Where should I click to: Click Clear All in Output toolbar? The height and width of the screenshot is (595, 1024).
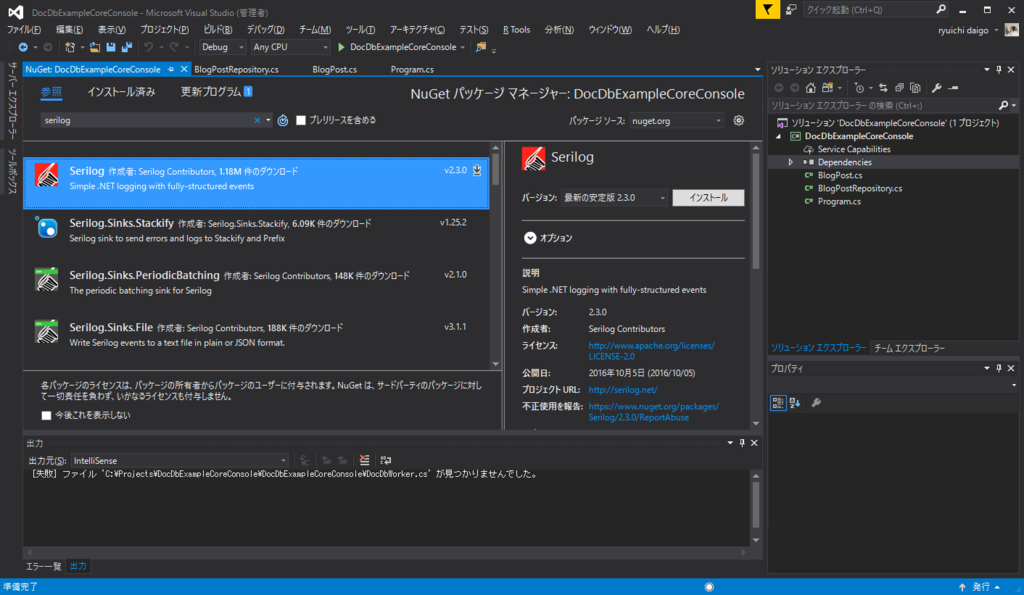(364, 460)
